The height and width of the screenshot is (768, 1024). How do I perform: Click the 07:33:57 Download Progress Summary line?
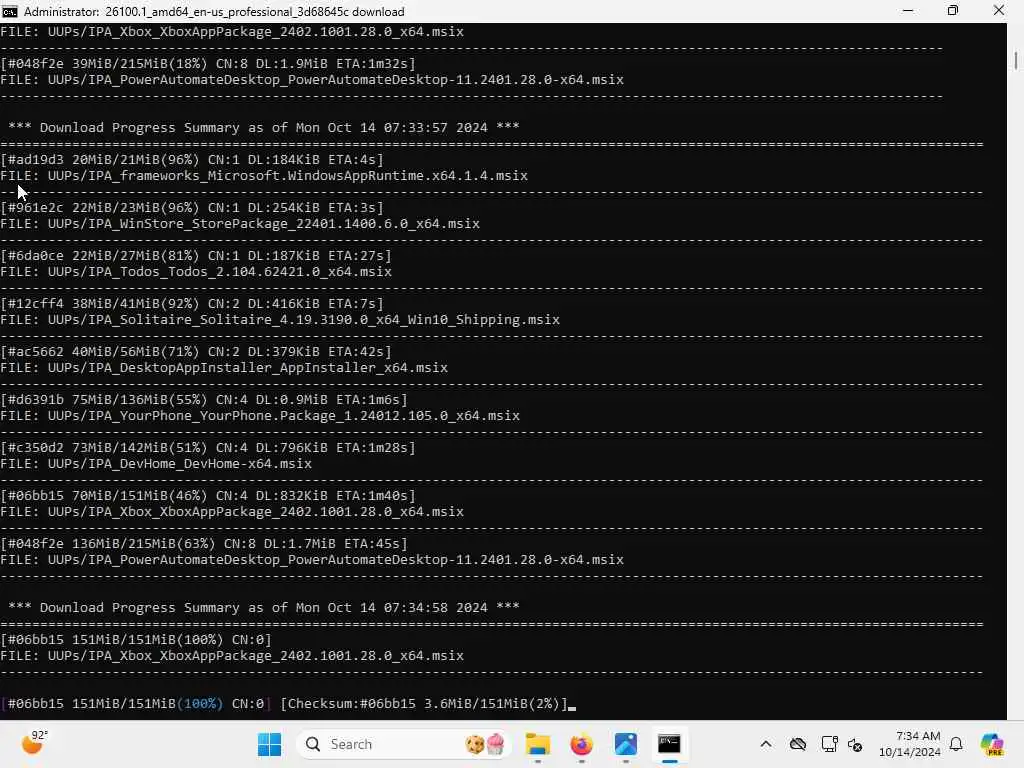(264, 127)
